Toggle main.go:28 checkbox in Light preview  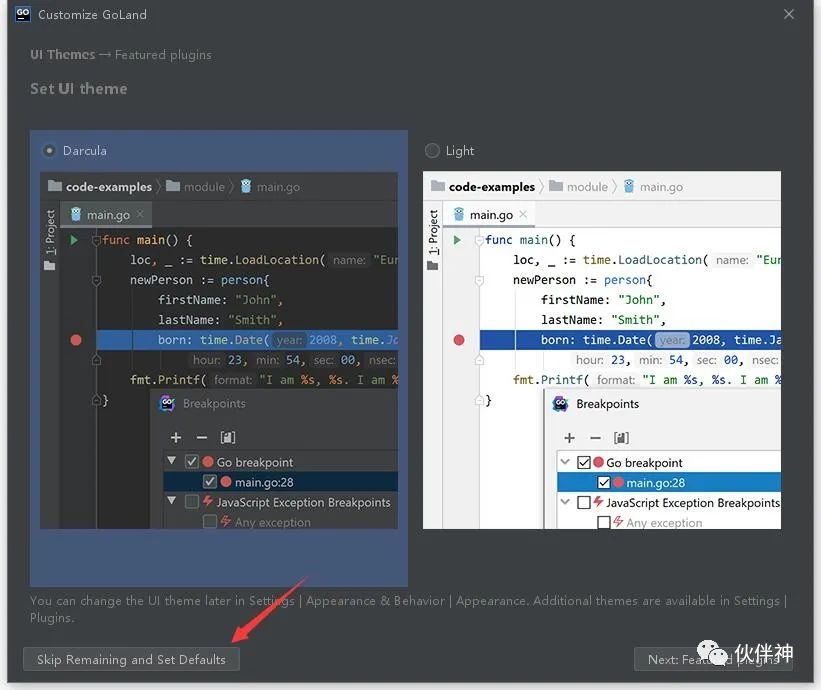(604, 482)
